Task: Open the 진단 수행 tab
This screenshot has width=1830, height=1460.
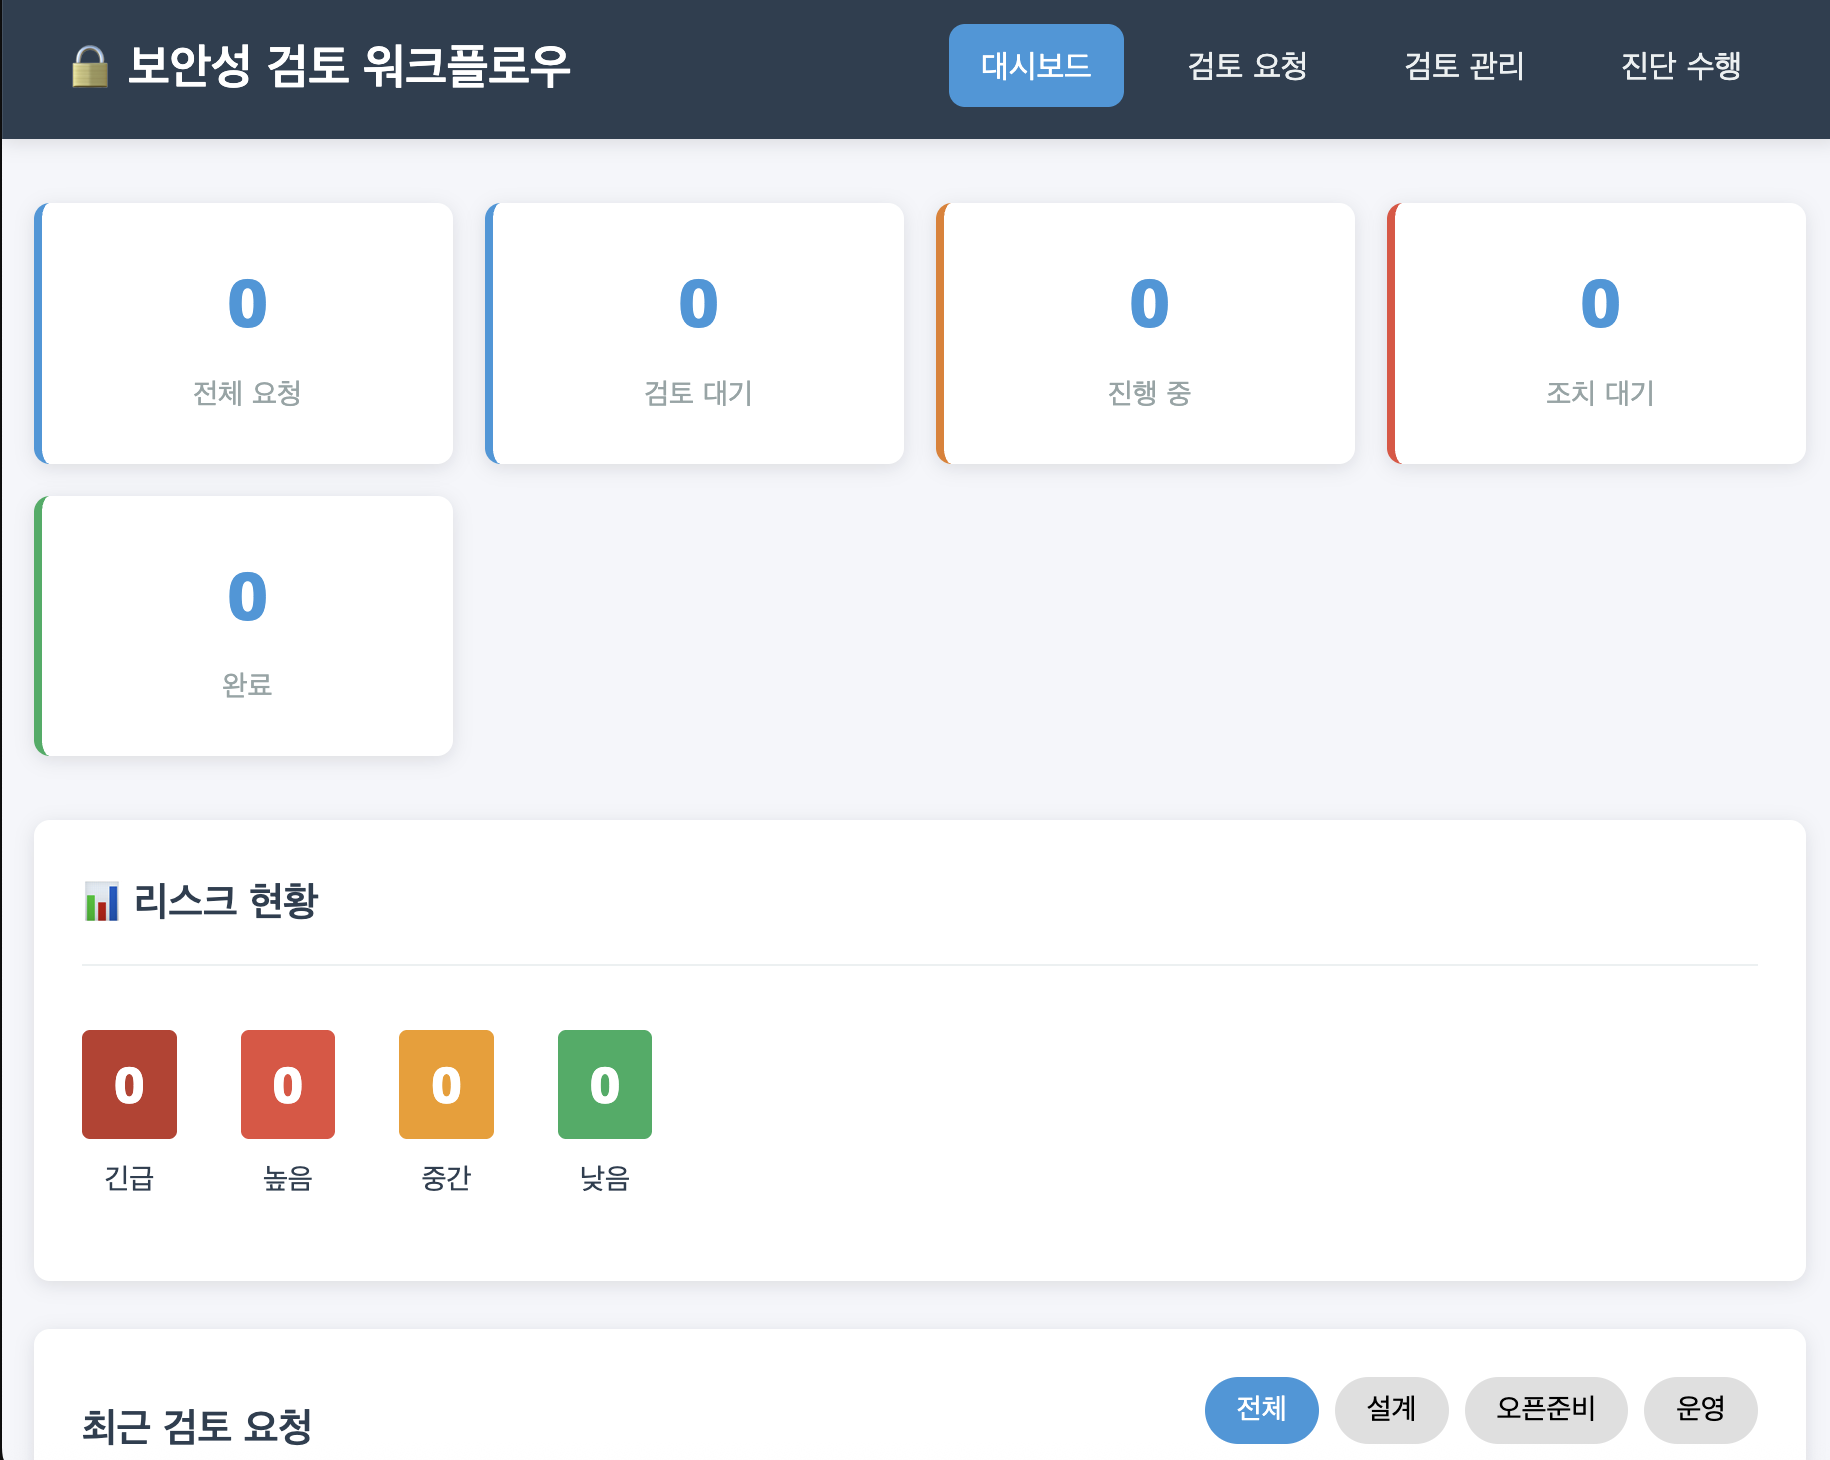Action: point(1681,66)
